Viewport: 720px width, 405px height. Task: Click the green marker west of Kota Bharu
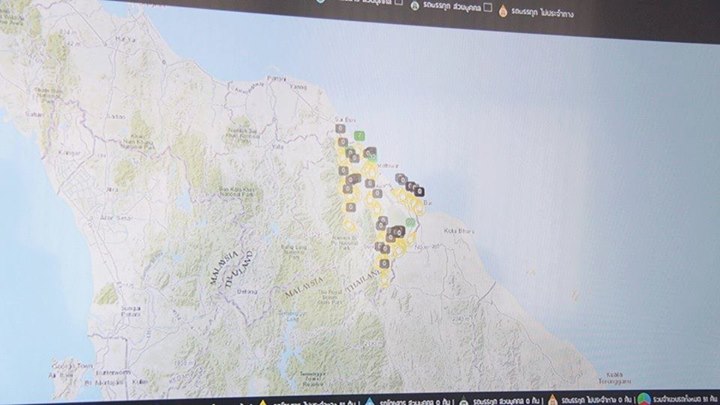(411, 222)
